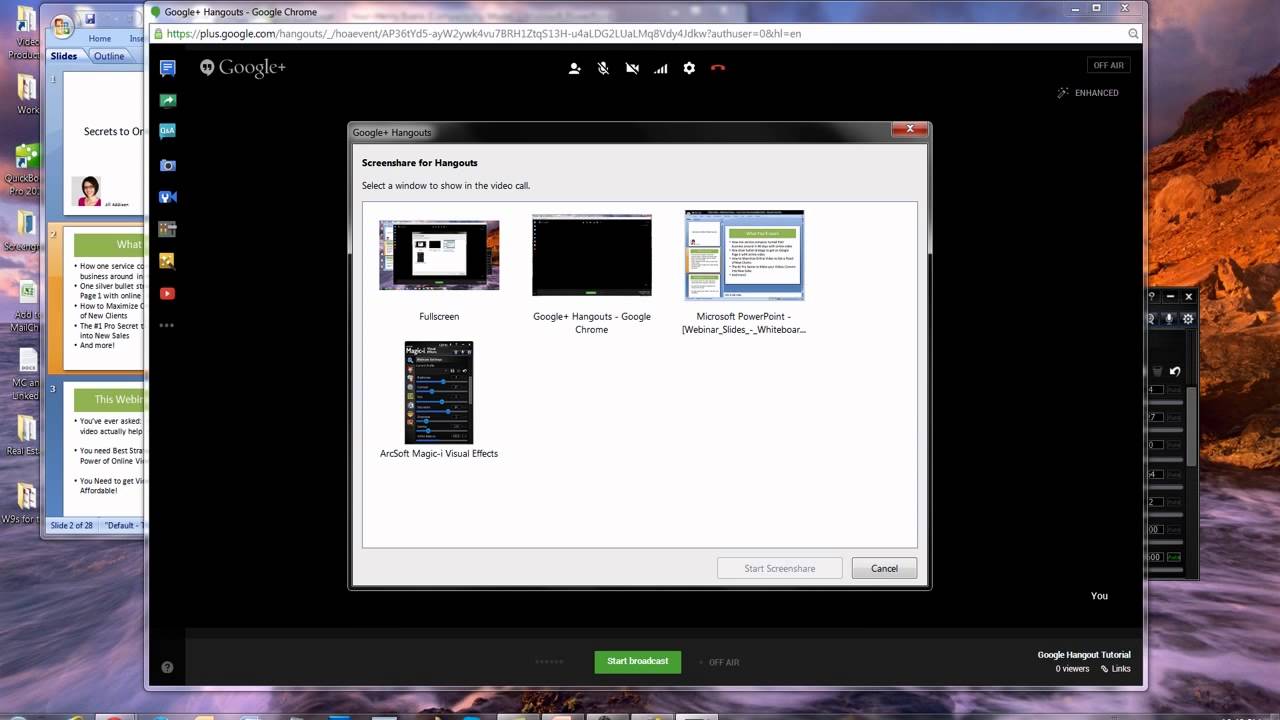
Task: Close the Google+ Hangouts screenshare dialog
Action: pyautogui.click(x=909, y=128)
